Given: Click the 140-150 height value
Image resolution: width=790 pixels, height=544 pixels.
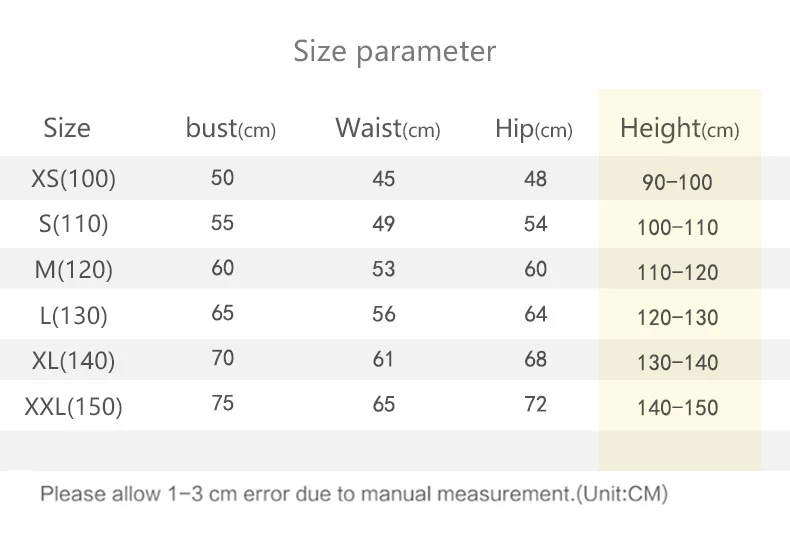Looking at the screenshot, I should (x=678, y=408).
